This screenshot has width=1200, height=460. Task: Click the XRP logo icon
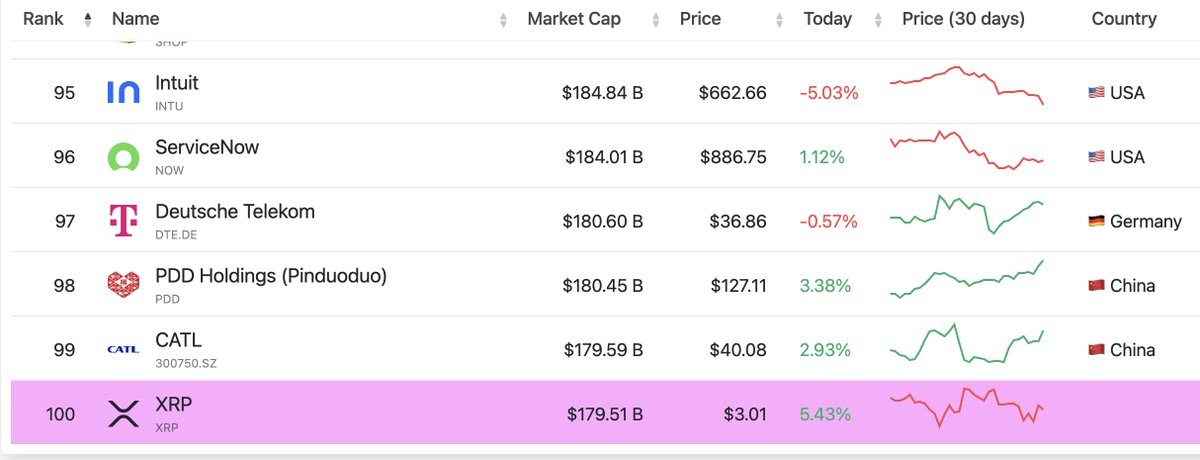click(x=123, y=413)
